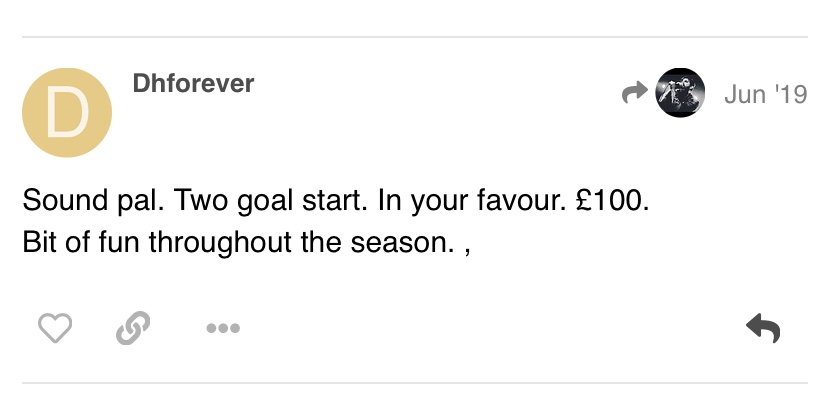Click the post text about two goal start

tap(336, 201)
